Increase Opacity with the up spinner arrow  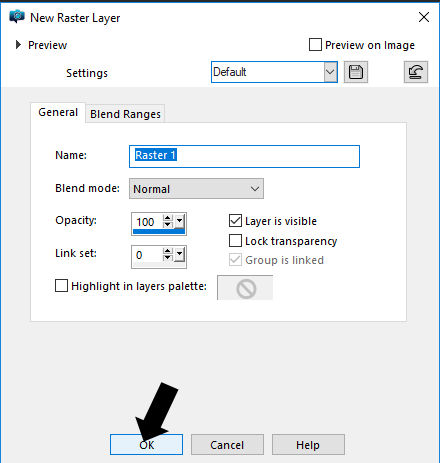pyautogui.click(x=168, y=218)
